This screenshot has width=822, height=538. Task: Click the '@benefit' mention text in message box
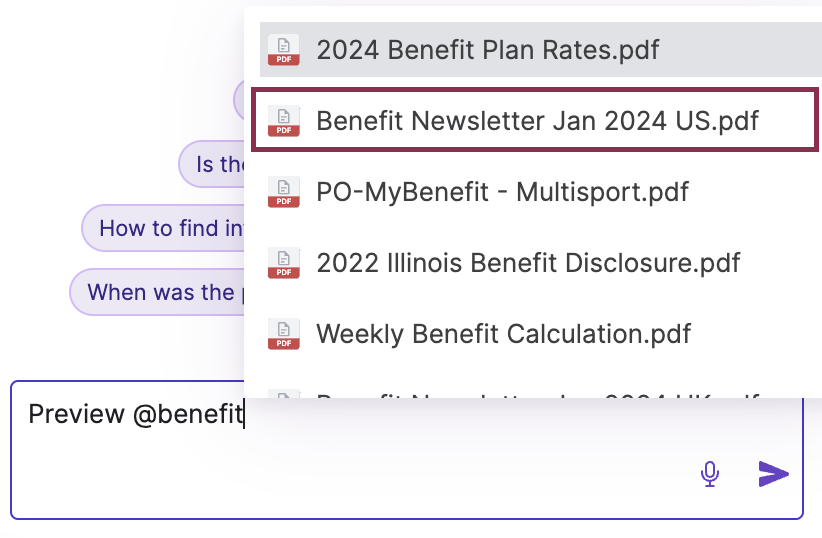coord(188,414)
